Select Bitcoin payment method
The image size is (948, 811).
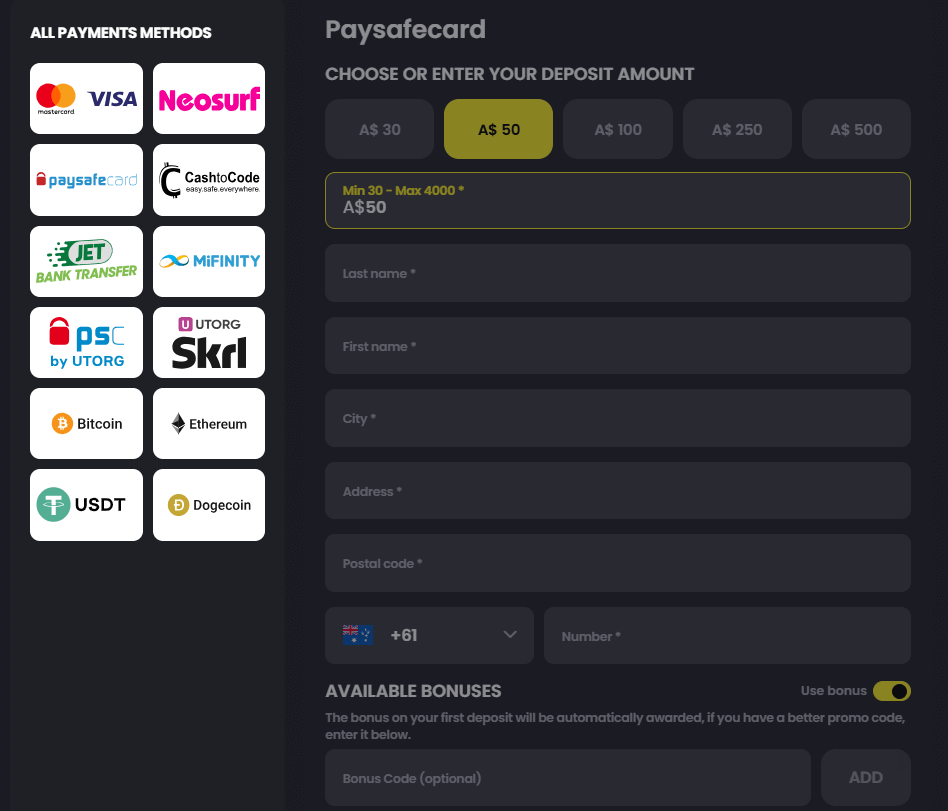tap(86, 423)
